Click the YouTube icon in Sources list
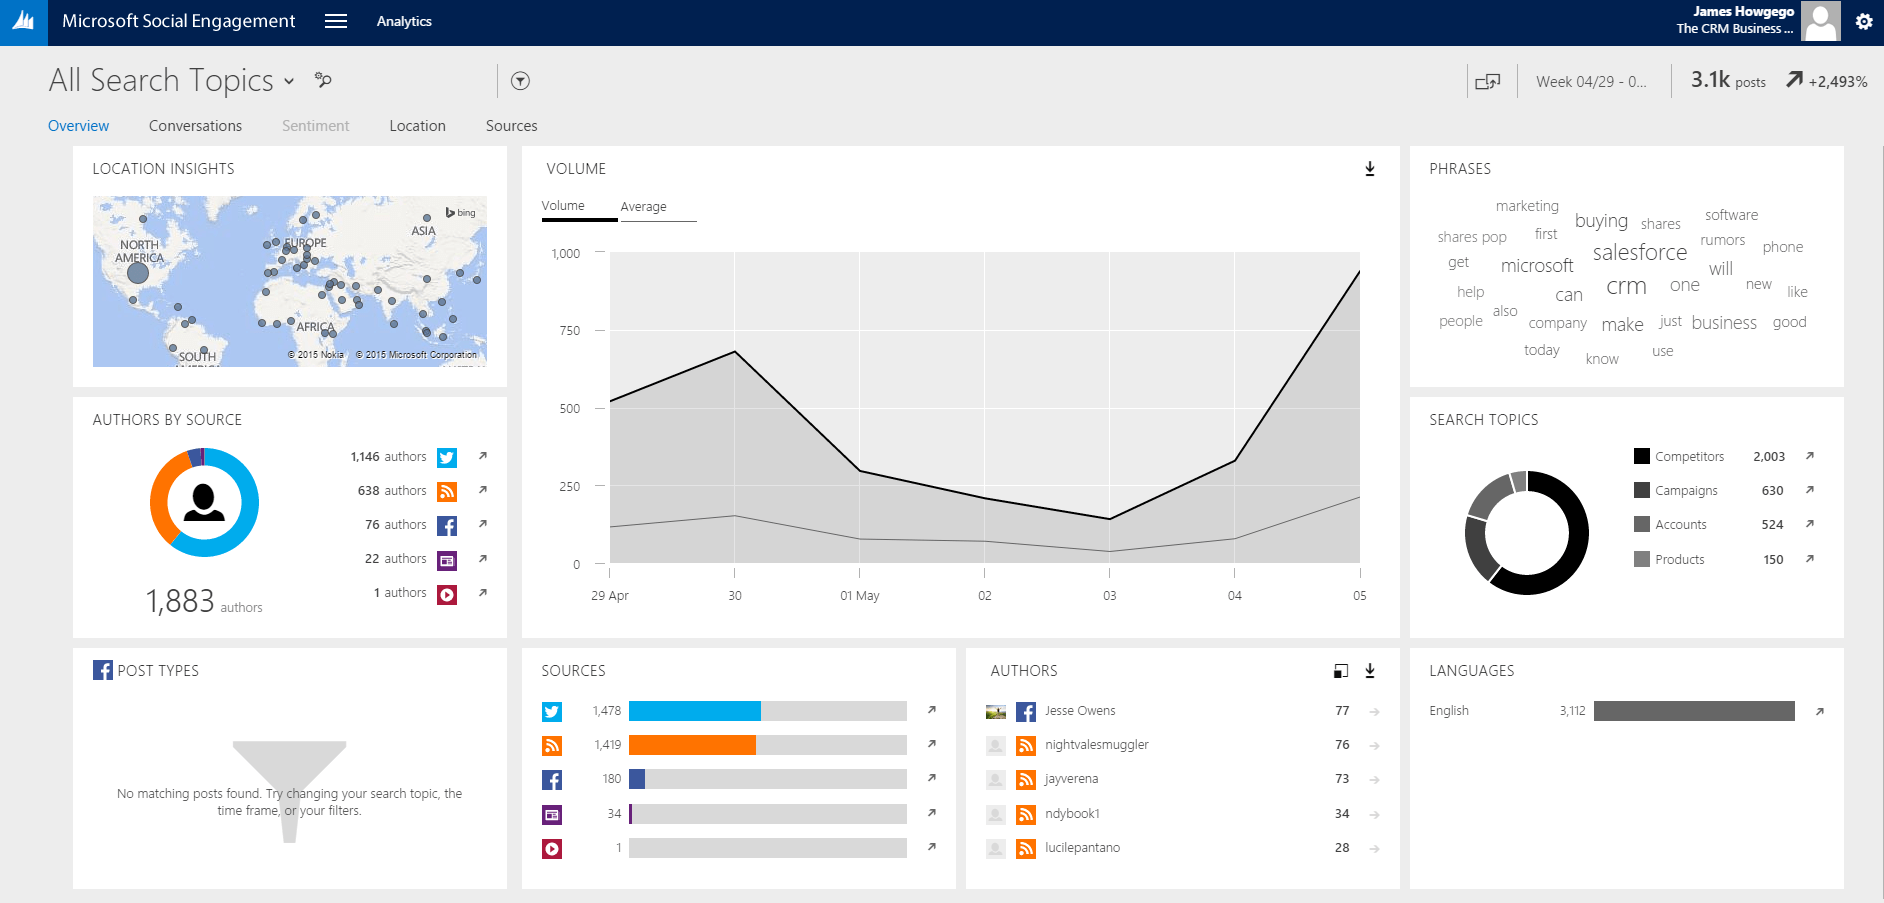This screenshot has height=903, width=1884. pos(552,848)
